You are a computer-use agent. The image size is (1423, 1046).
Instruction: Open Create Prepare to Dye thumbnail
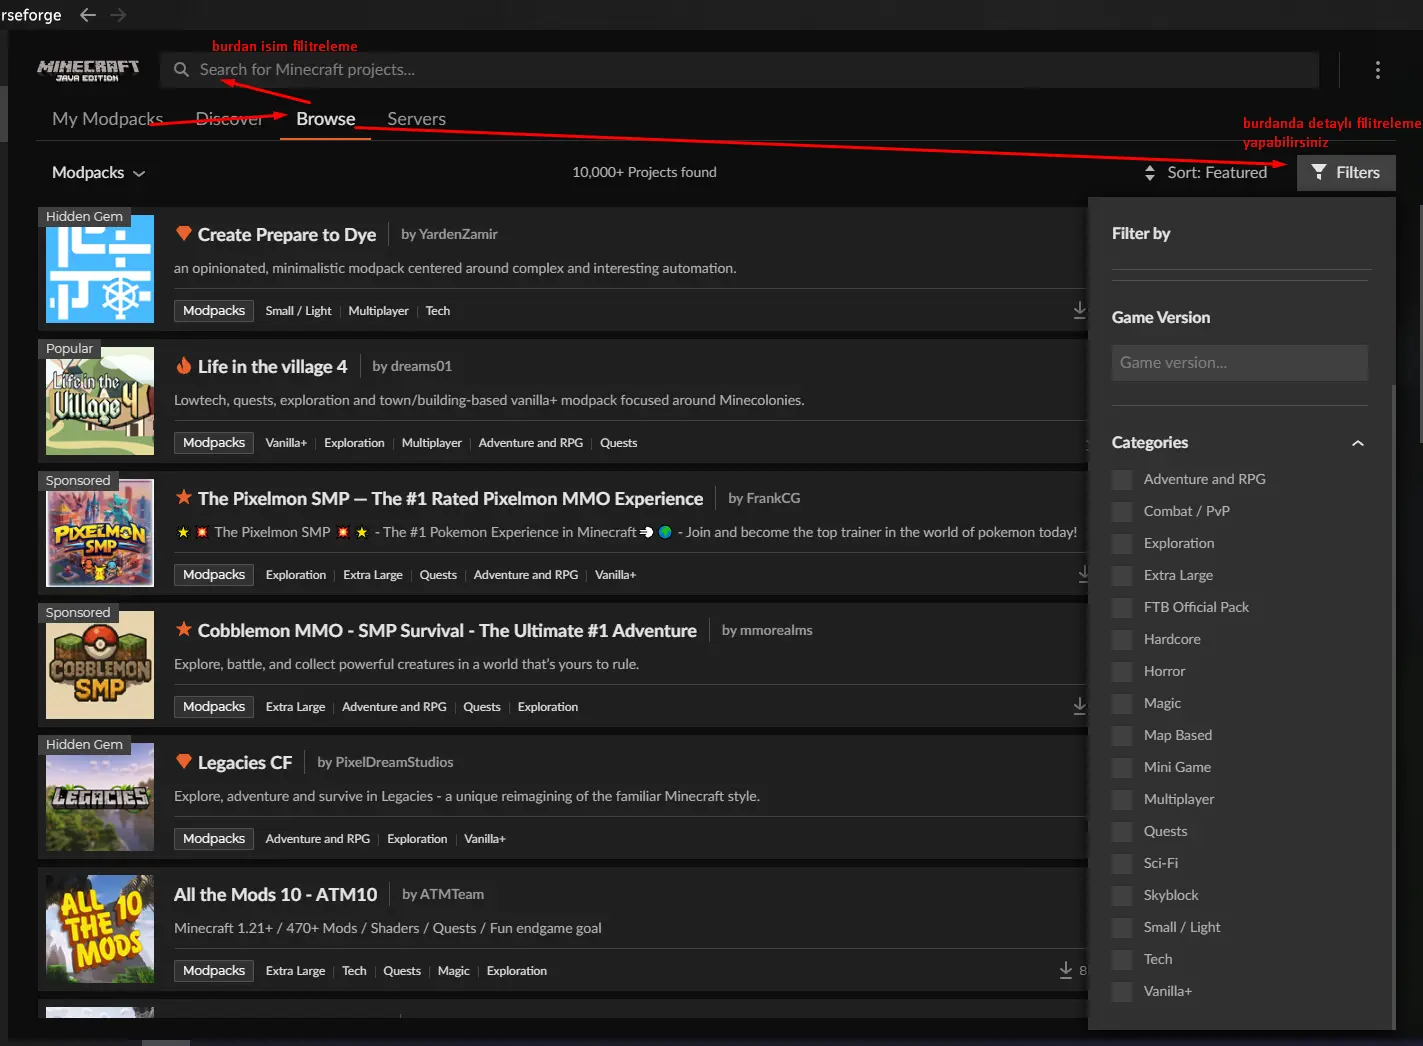[100, 269]
